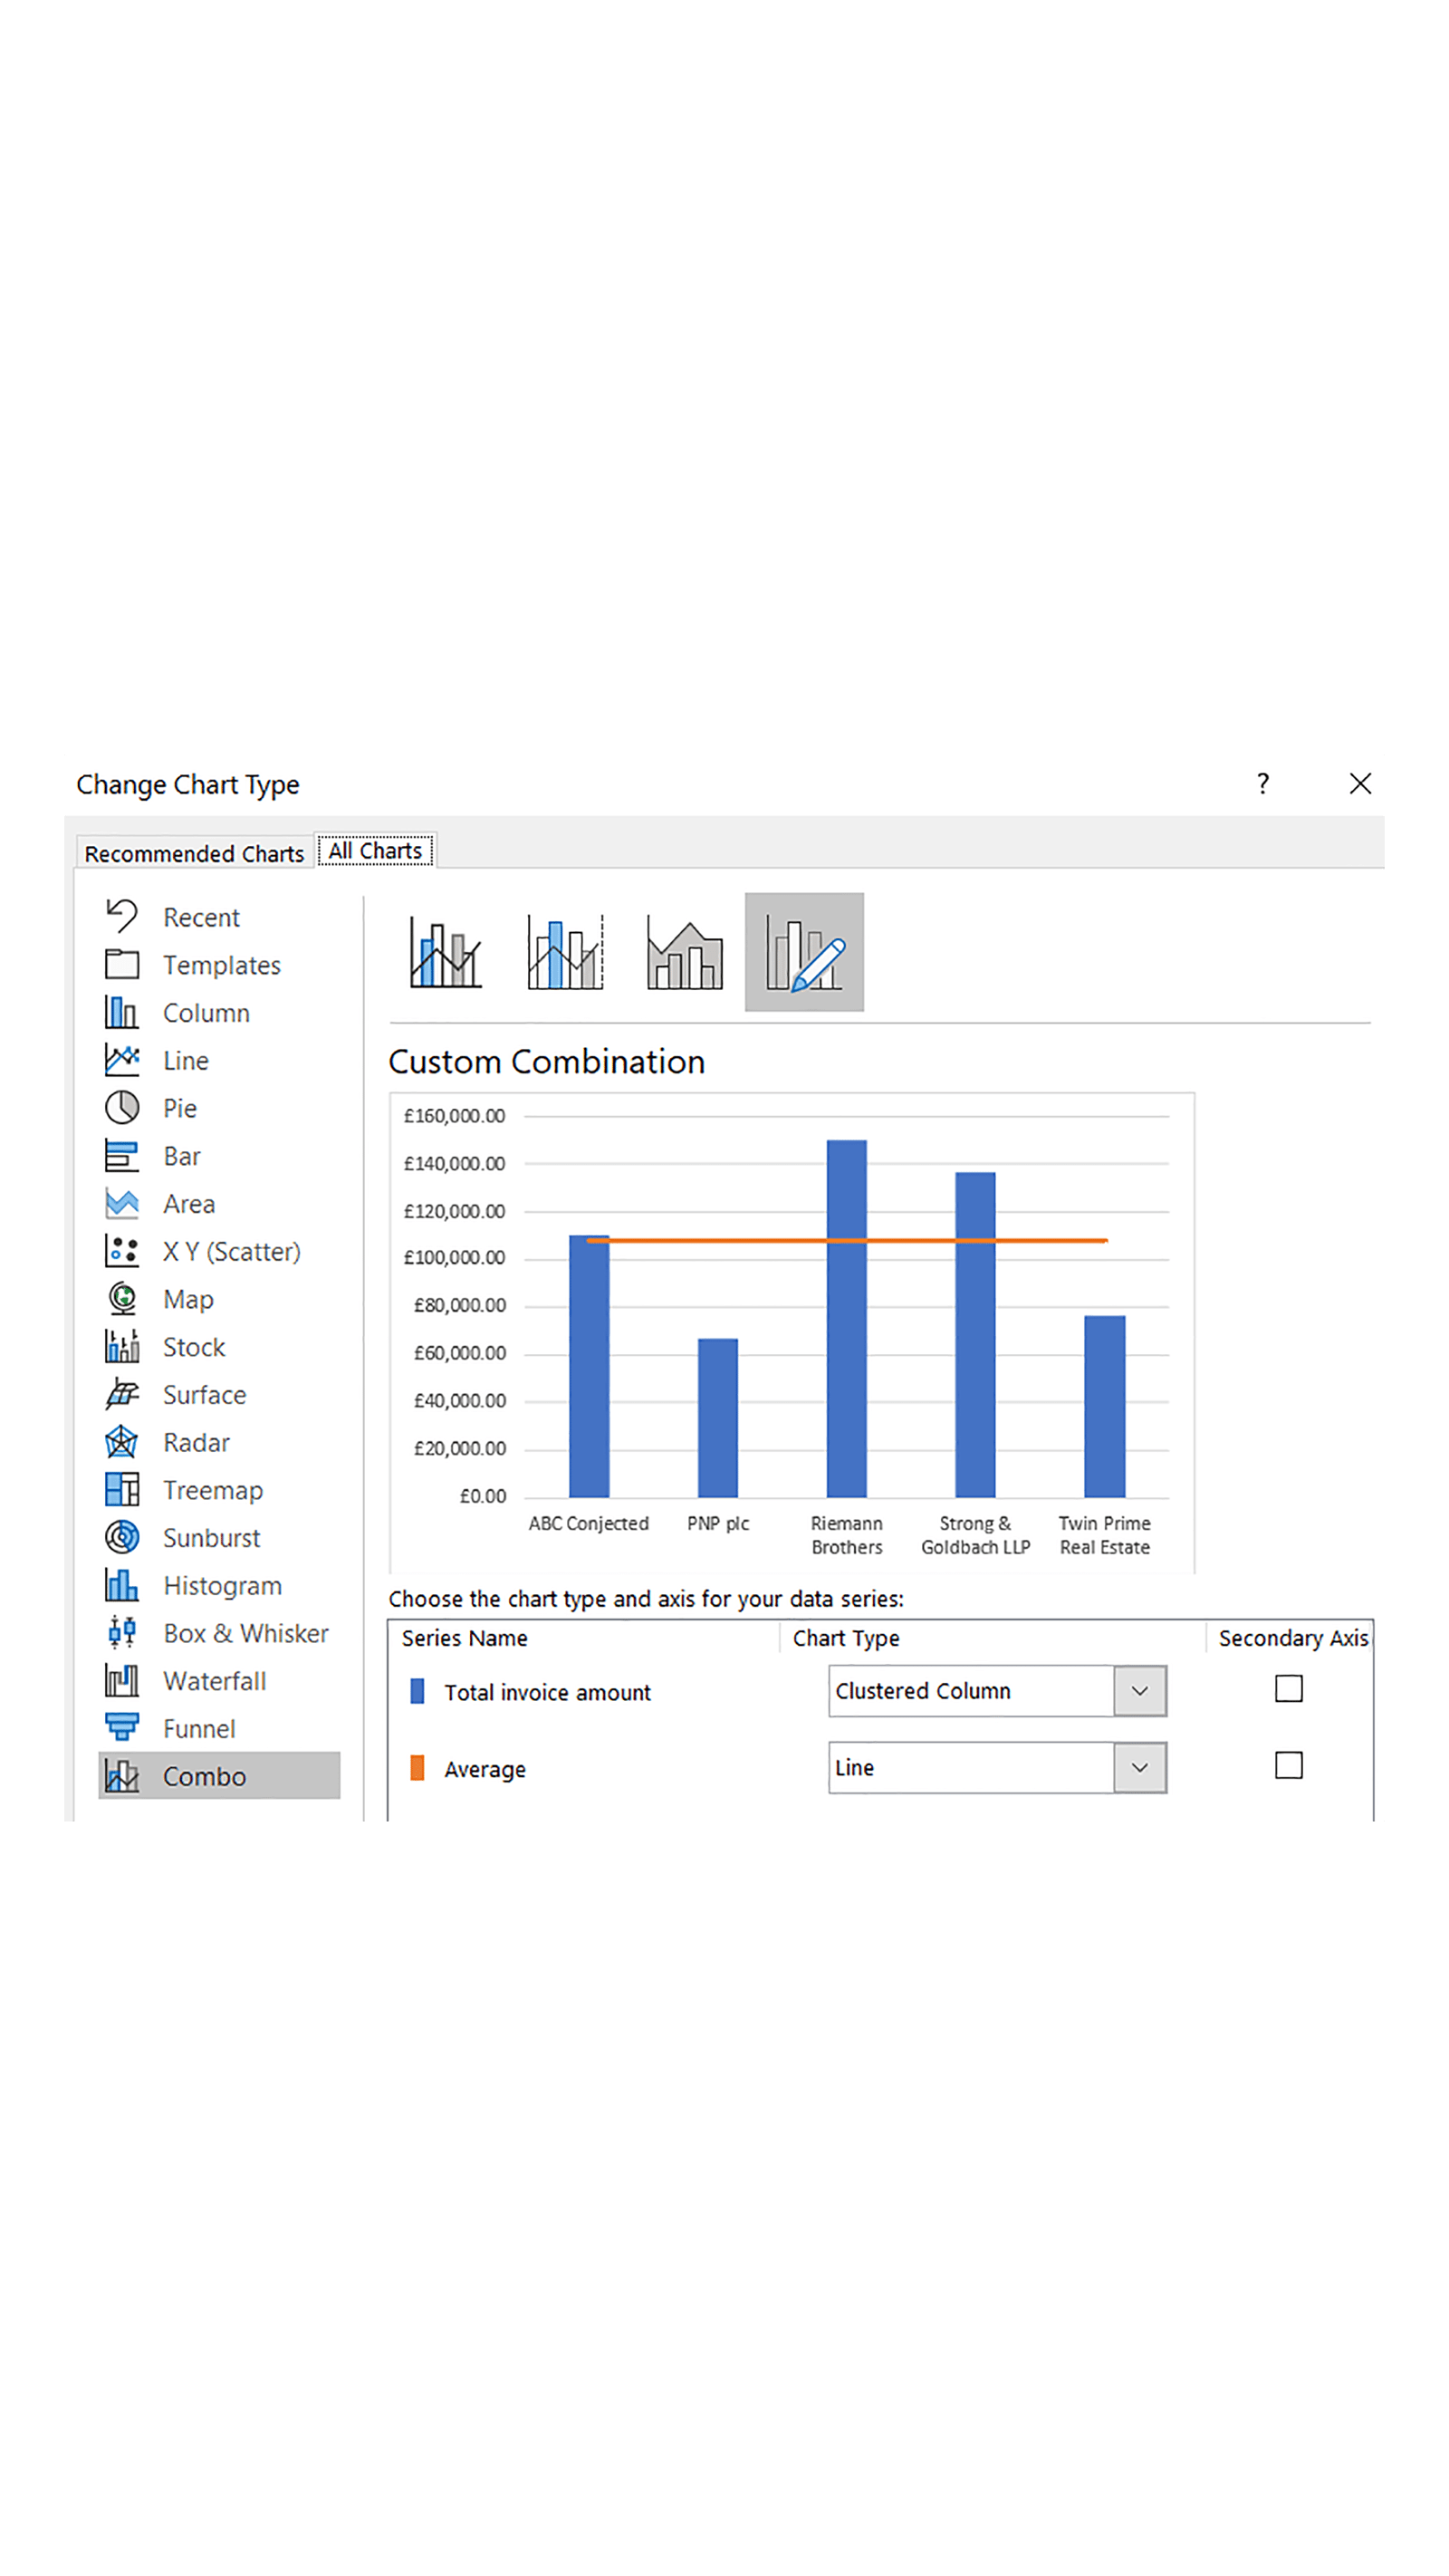Screen dimensions: 1449x2576
Task: Click the help question mark button
Action: pos(1263,783)
